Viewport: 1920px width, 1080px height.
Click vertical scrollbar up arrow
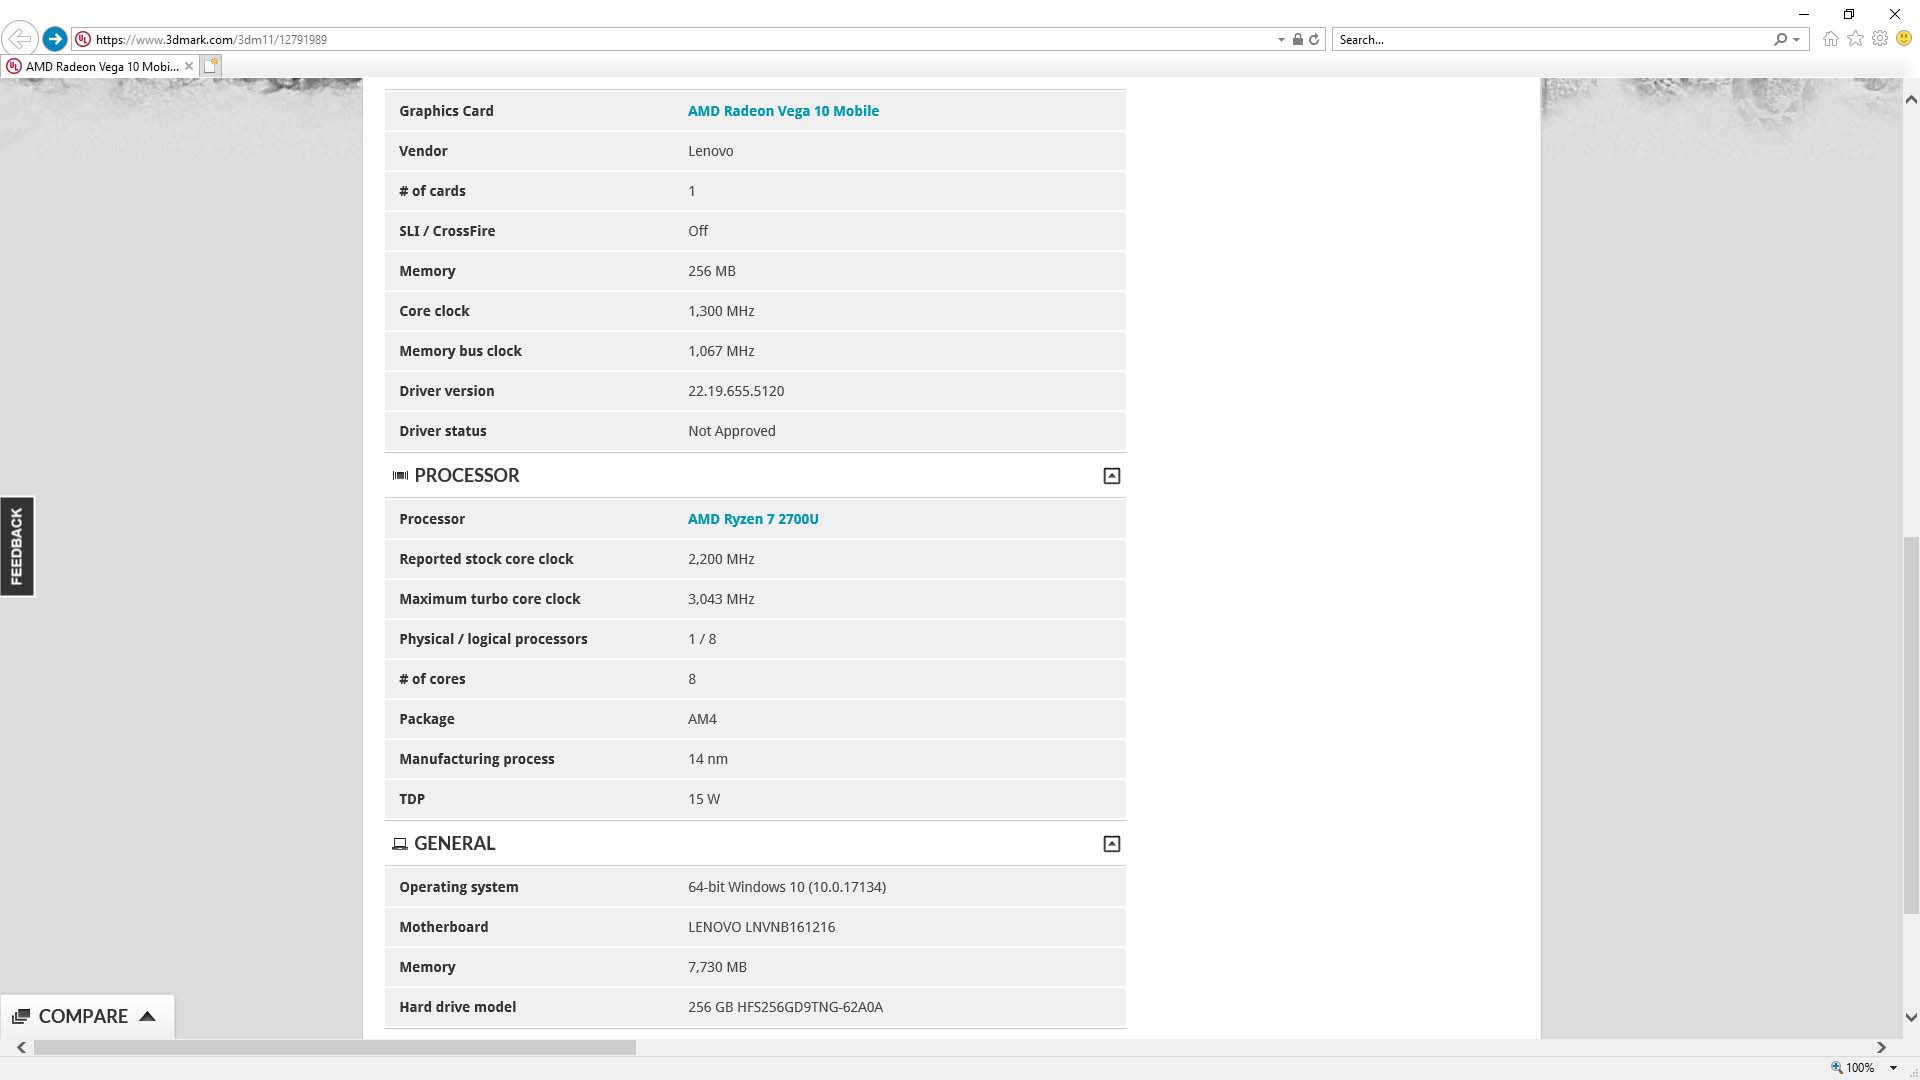1911,99
